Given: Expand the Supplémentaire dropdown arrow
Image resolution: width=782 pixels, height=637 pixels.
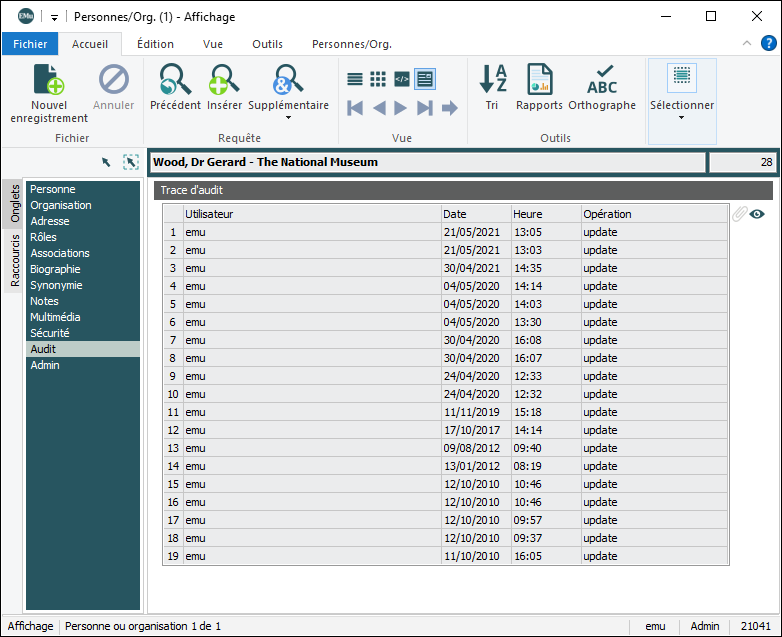Looking at the screenshot, I should pyautogui.click(x=288, y=118).
